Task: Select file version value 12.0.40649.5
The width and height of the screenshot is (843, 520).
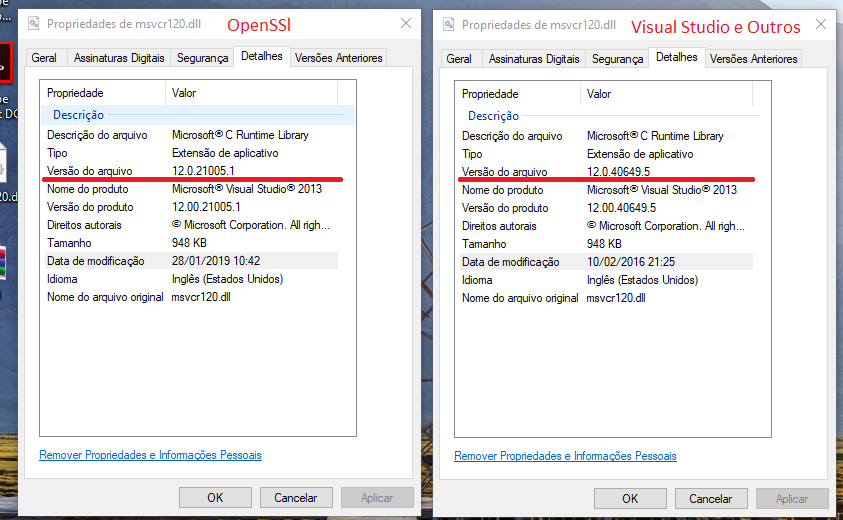Action: 618,172
